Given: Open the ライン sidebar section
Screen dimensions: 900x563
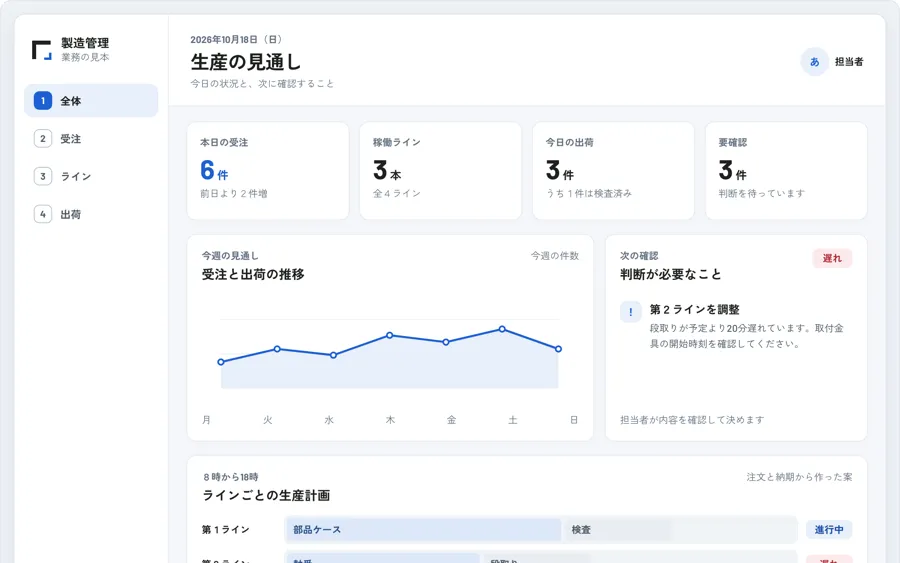Looking at the screenshot, I should (x=91, y=176).
